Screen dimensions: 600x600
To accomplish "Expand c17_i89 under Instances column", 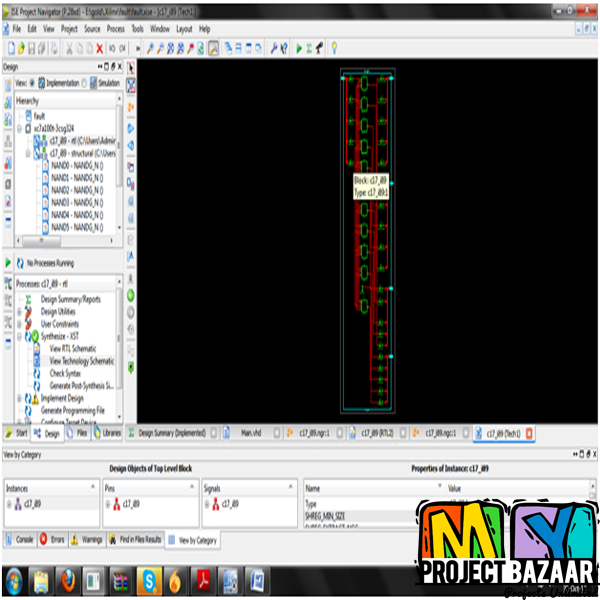I will click(x=10, y=505).
